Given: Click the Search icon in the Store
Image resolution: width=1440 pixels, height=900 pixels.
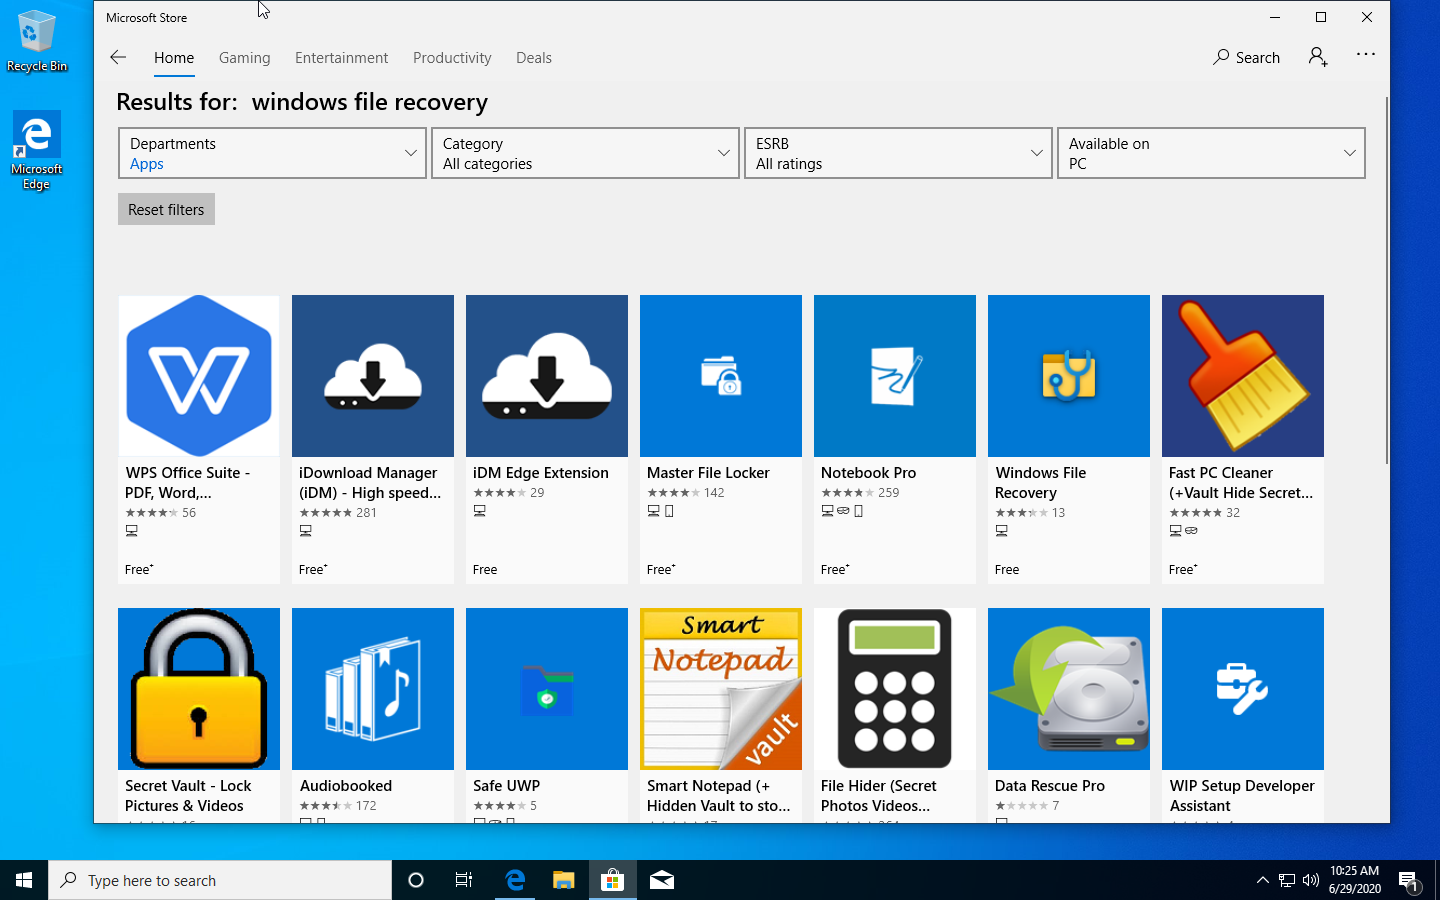Looking at the screenshot, I should [1245, 57].
